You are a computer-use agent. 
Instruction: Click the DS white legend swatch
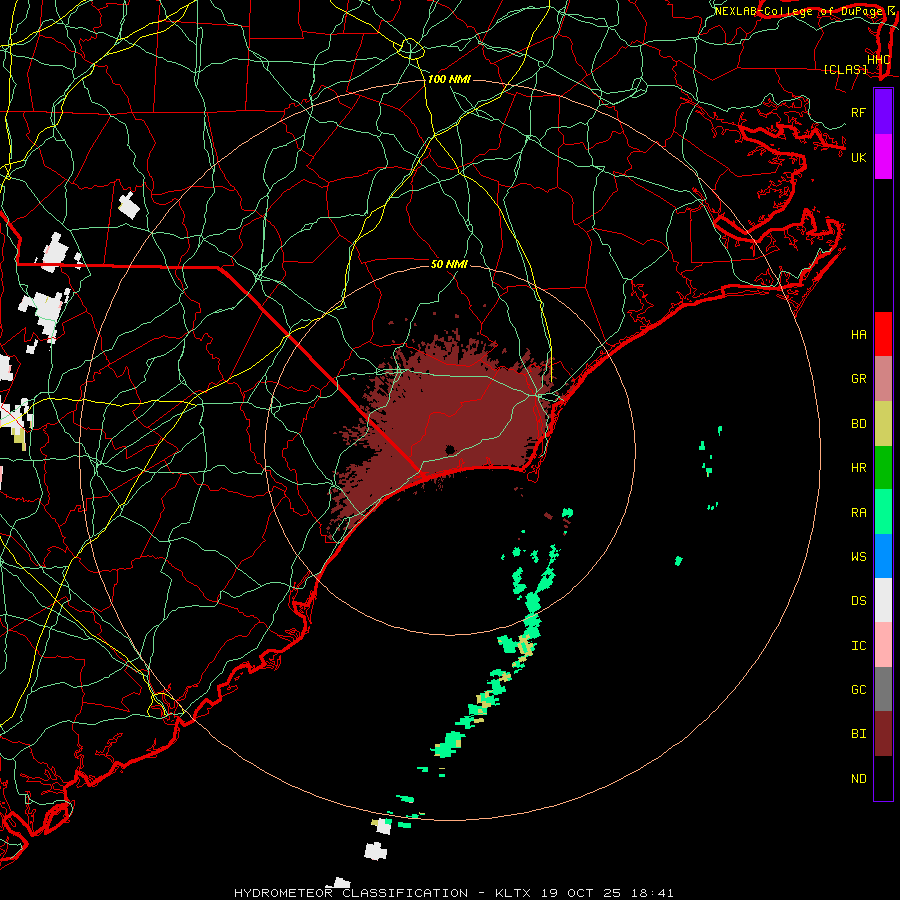pos(883,600)
